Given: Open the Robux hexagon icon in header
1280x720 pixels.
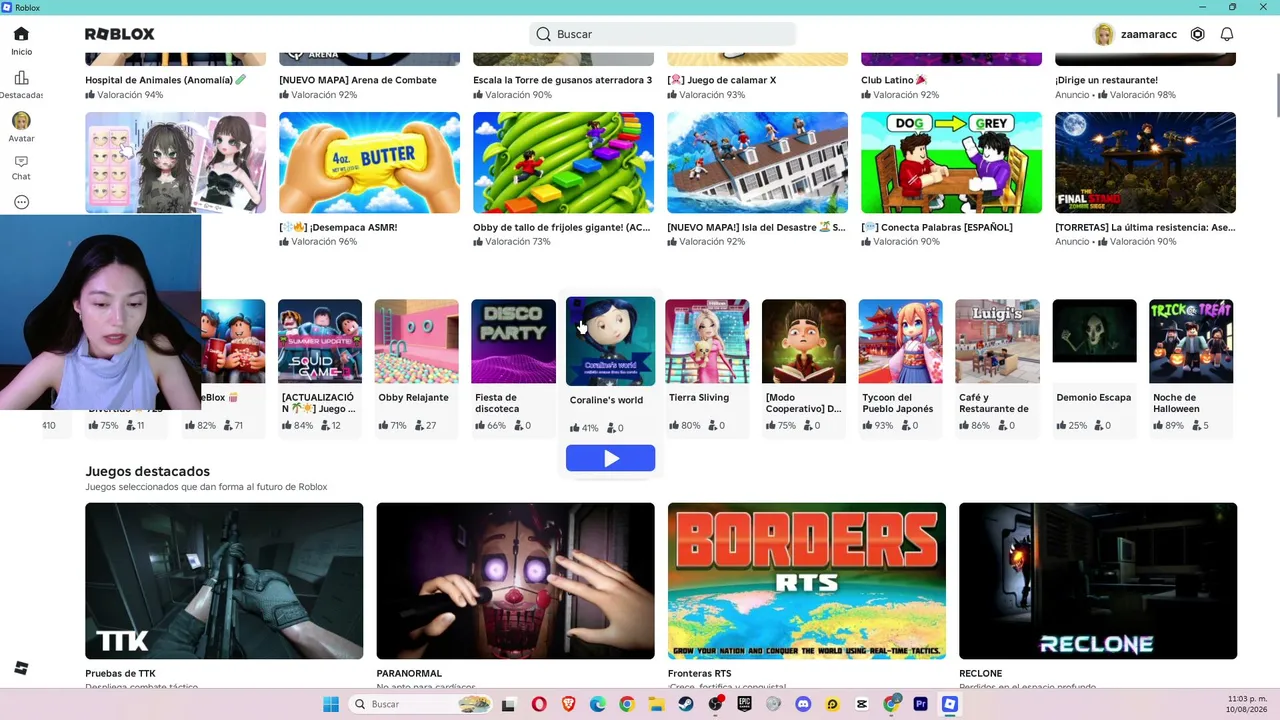Looking at the screenshot, I should (x=1198, y=34).
